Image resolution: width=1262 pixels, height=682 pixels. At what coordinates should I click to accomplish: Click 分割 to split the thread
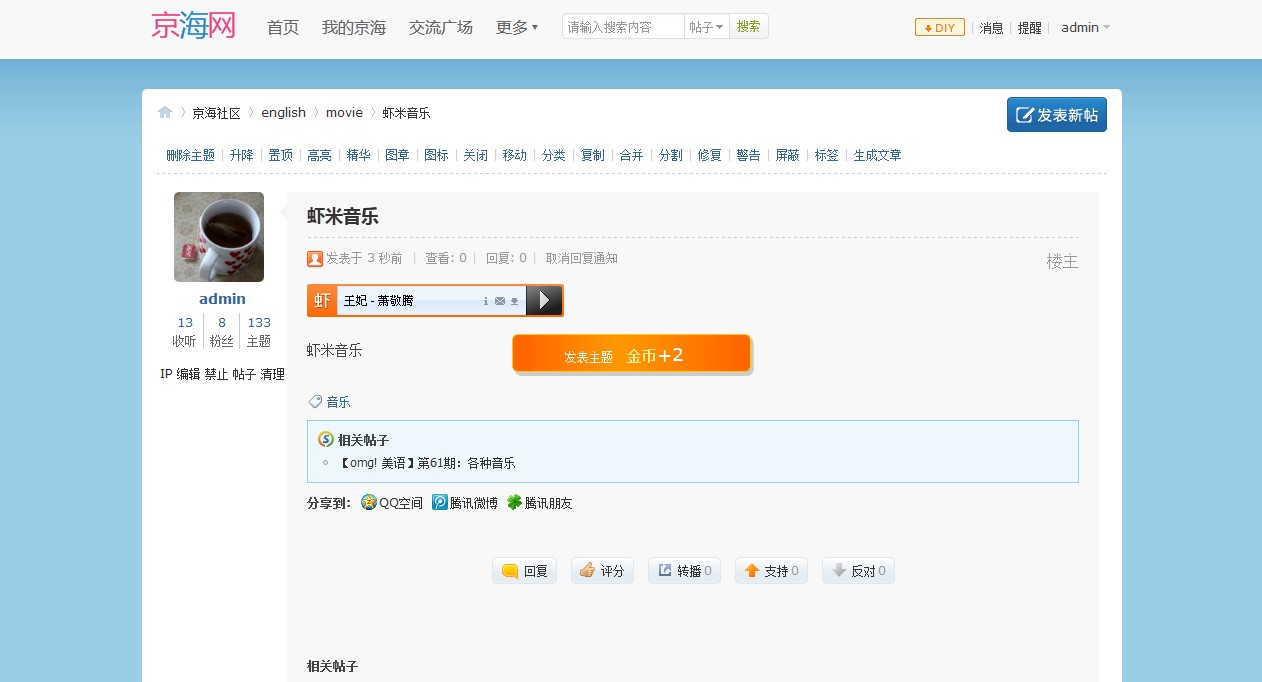pyautogui.click(x=671, y=155)
